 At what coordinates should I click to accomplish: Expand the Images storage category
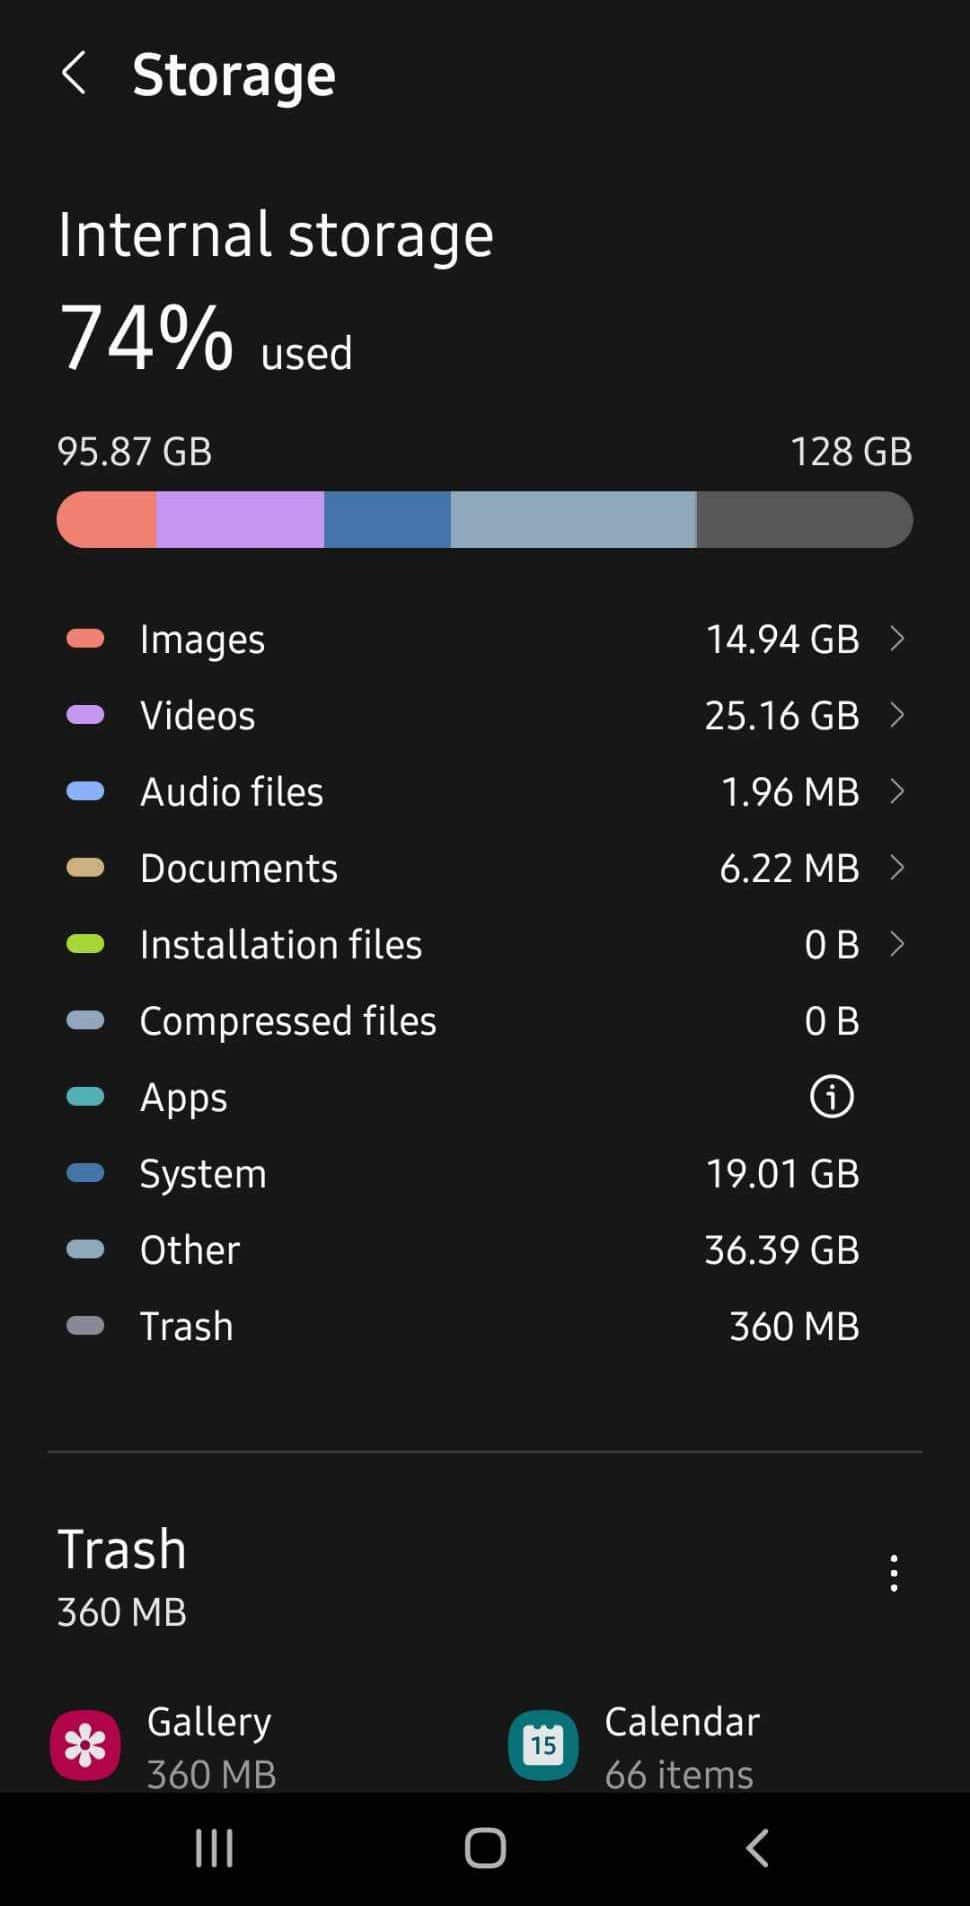(897, 639)
